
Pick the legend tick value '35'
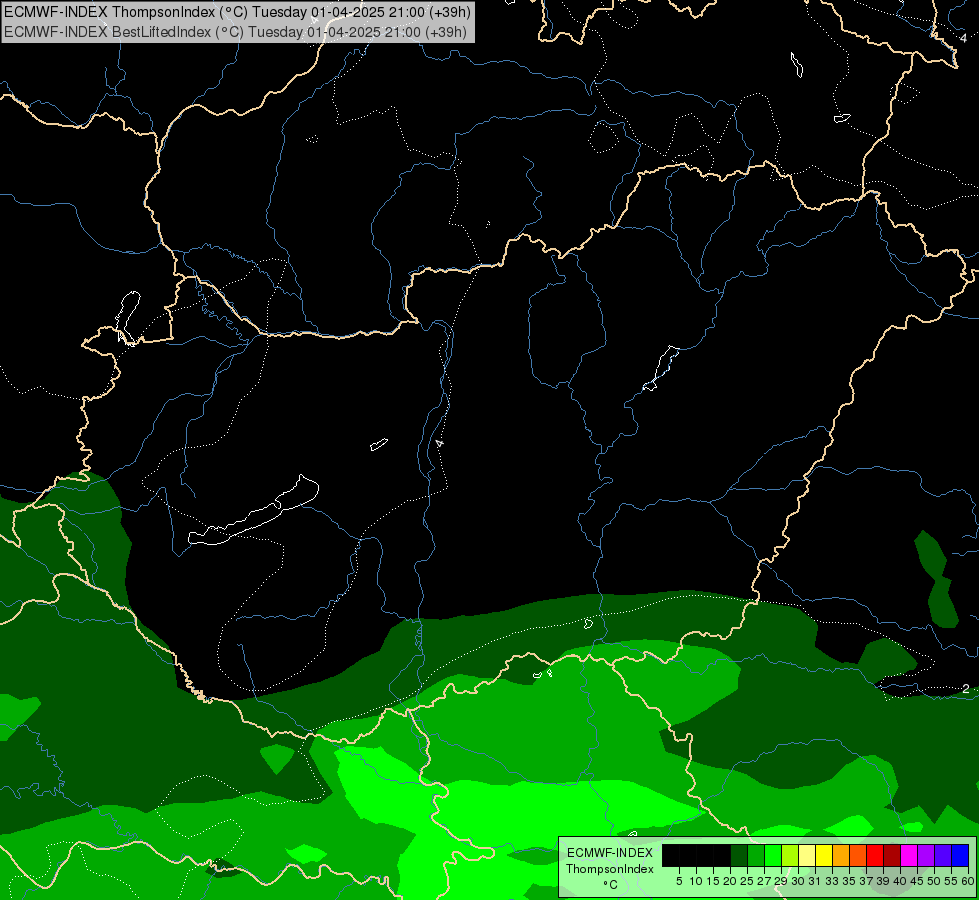(x=849, y=881)
